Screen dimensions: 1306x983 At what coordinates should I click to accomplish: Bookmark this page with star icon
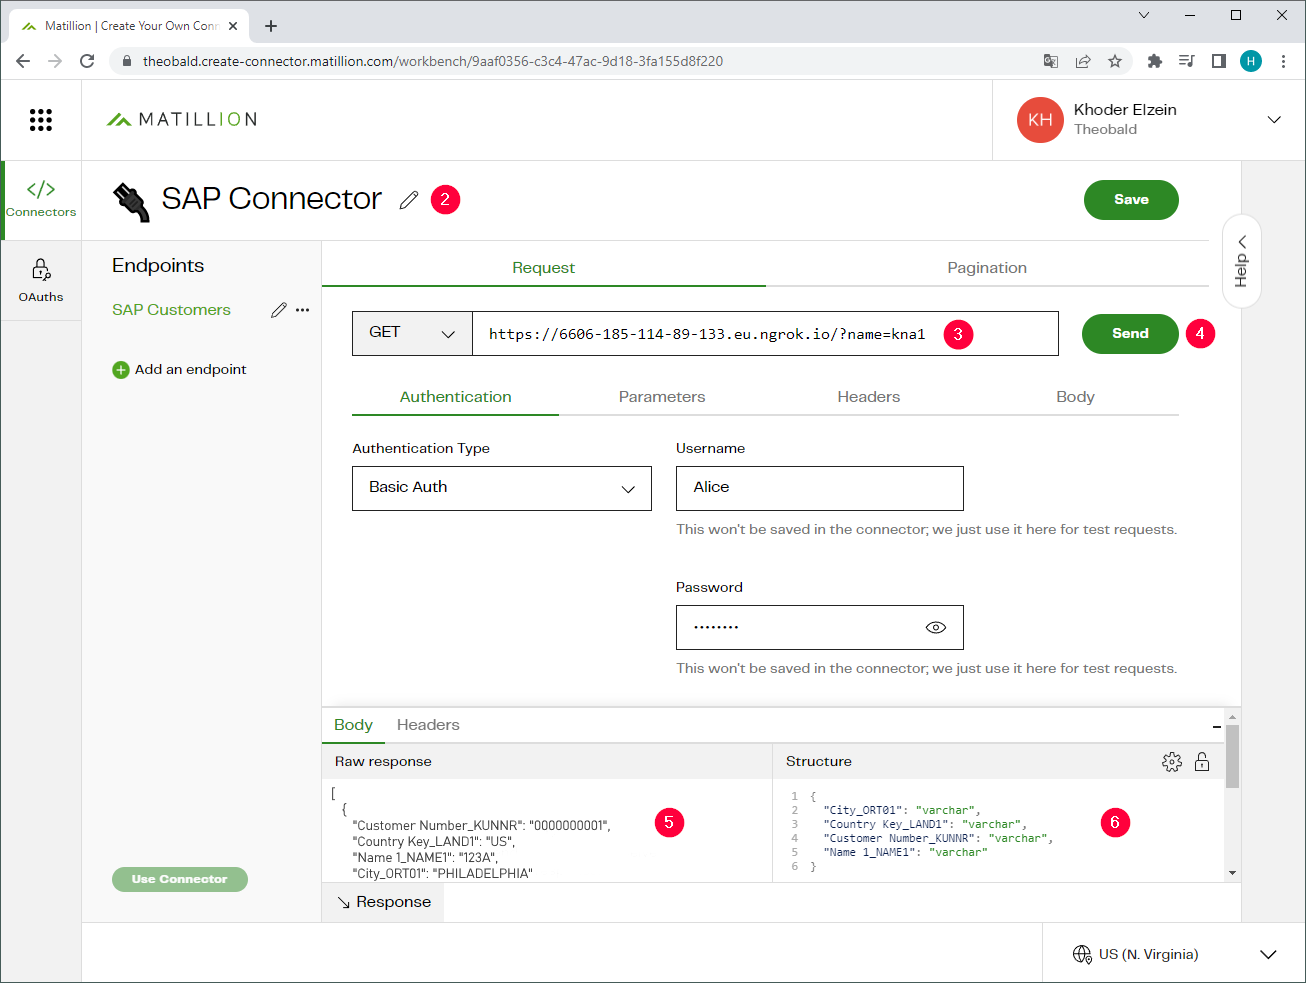(x=1115, y=61)
